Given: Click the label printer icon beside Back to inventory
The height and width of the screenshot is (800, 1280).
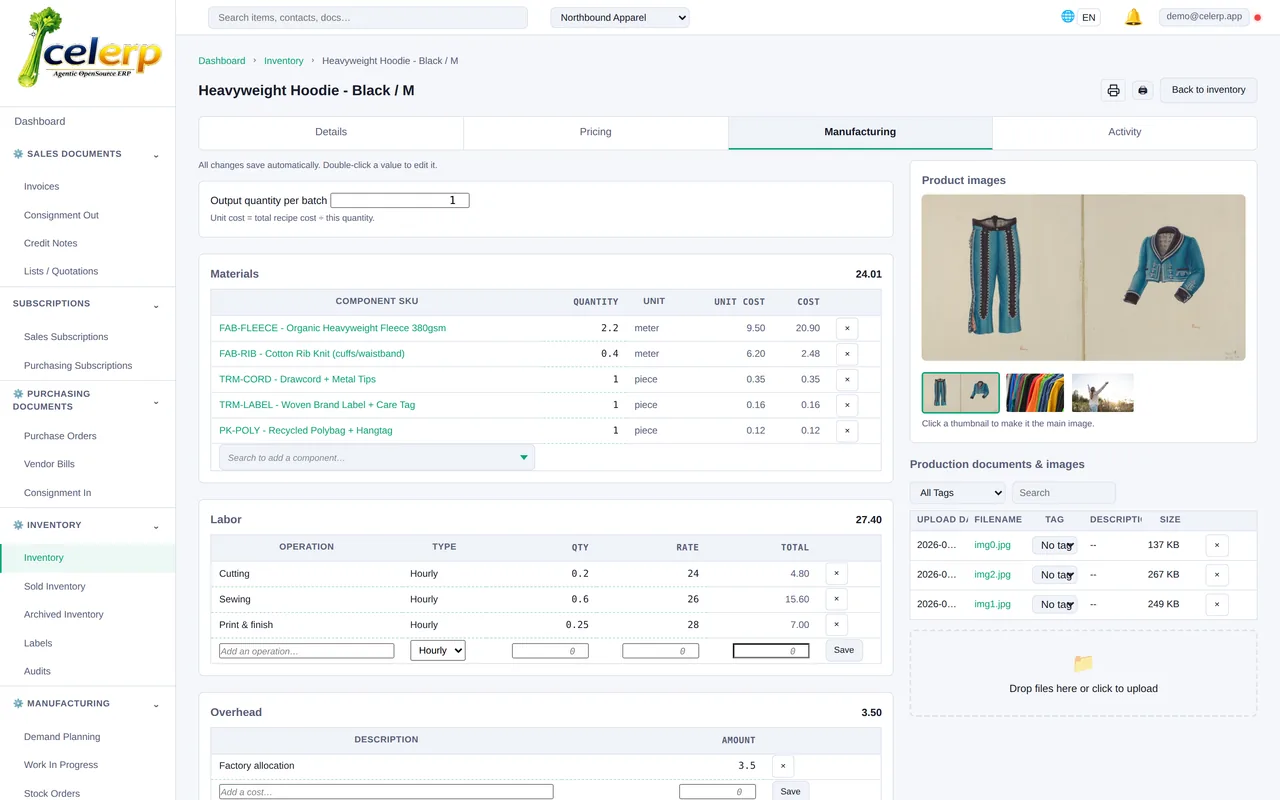Looking at the screenshot, I should 1143,90.
